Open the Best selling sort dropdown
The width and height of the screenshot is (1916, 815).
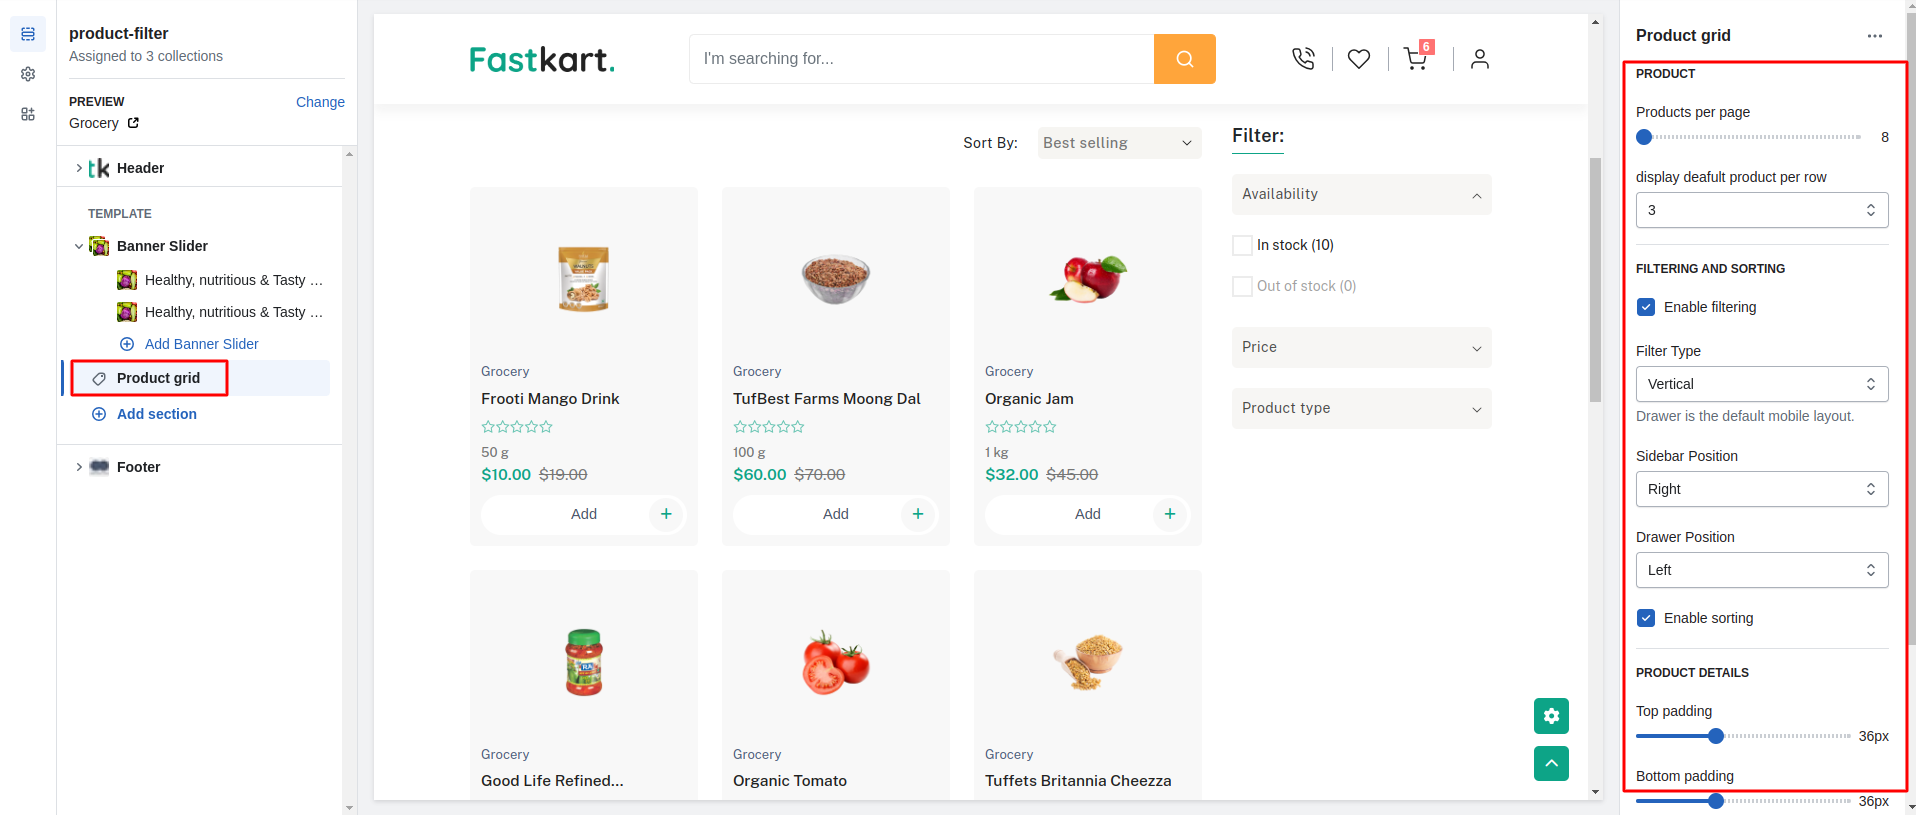tap(1118, 143)
